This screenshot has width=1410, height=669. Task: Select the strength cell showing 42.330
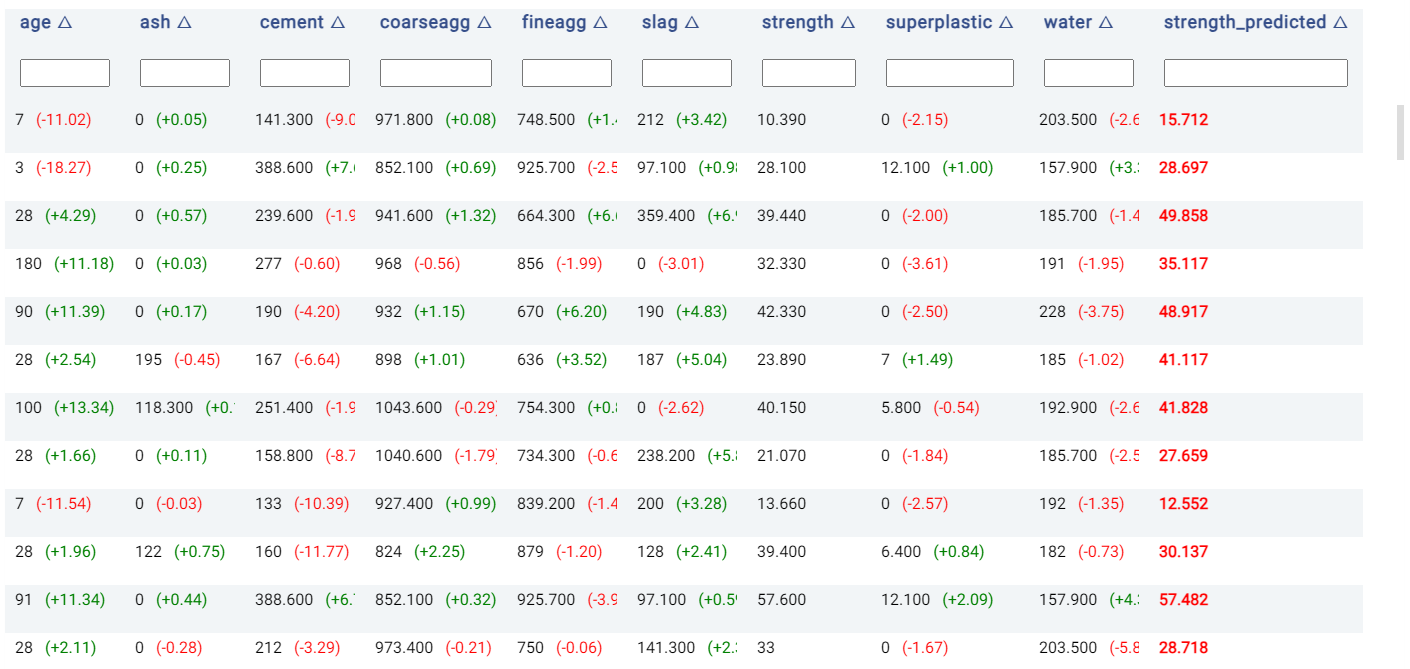pos(782,312)
